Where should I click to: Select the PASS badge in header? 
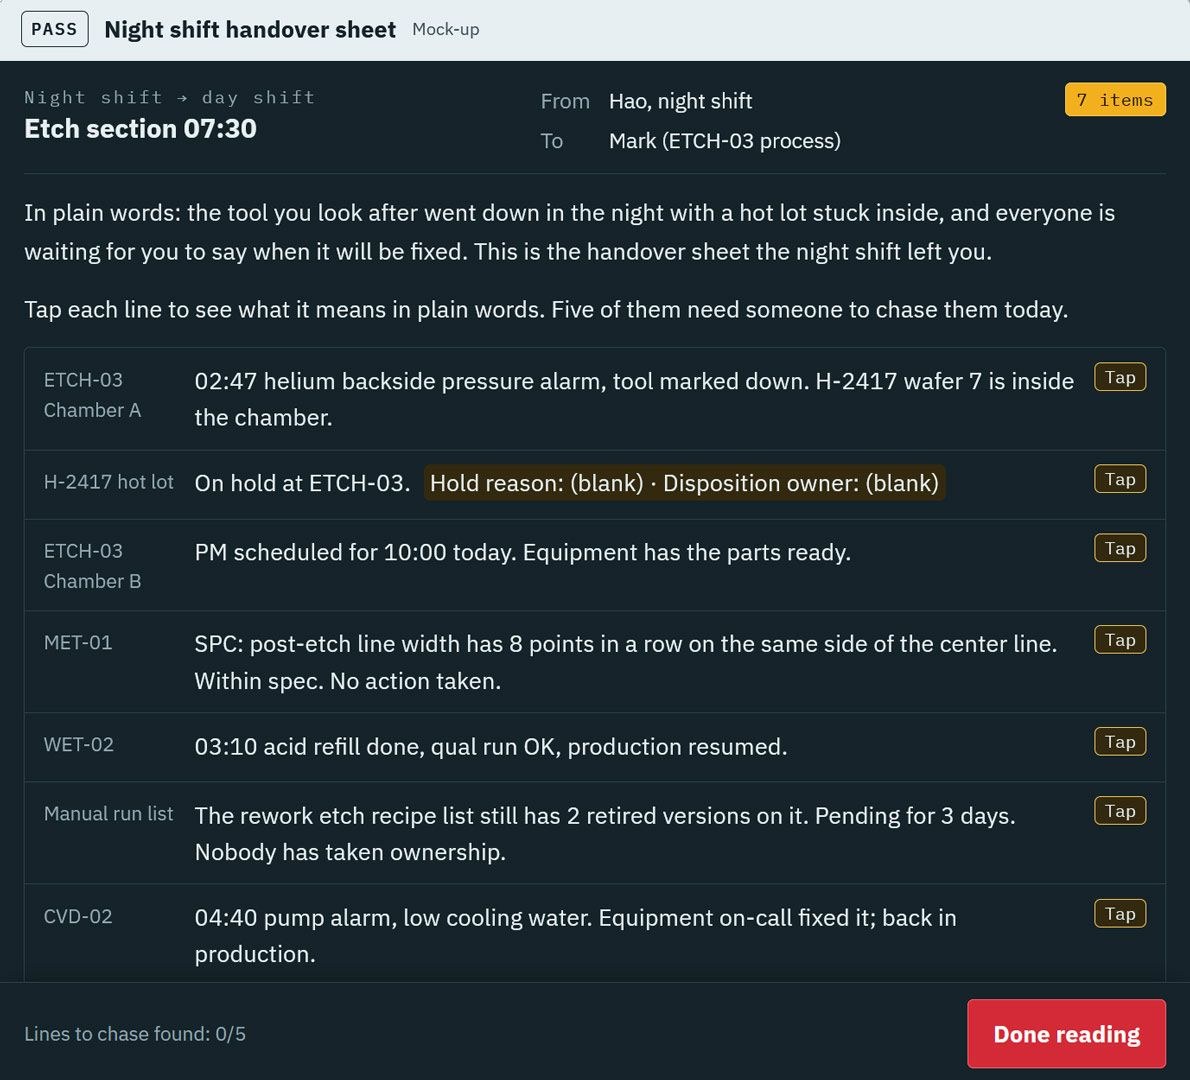(55, 30)
